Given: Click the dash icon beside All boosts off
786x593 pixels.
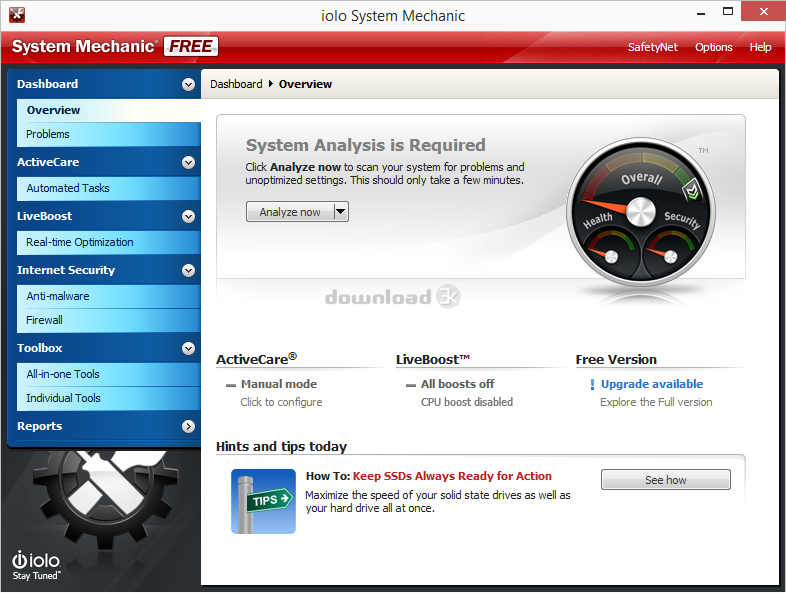Looking at the screenshot, I should 411,385.
